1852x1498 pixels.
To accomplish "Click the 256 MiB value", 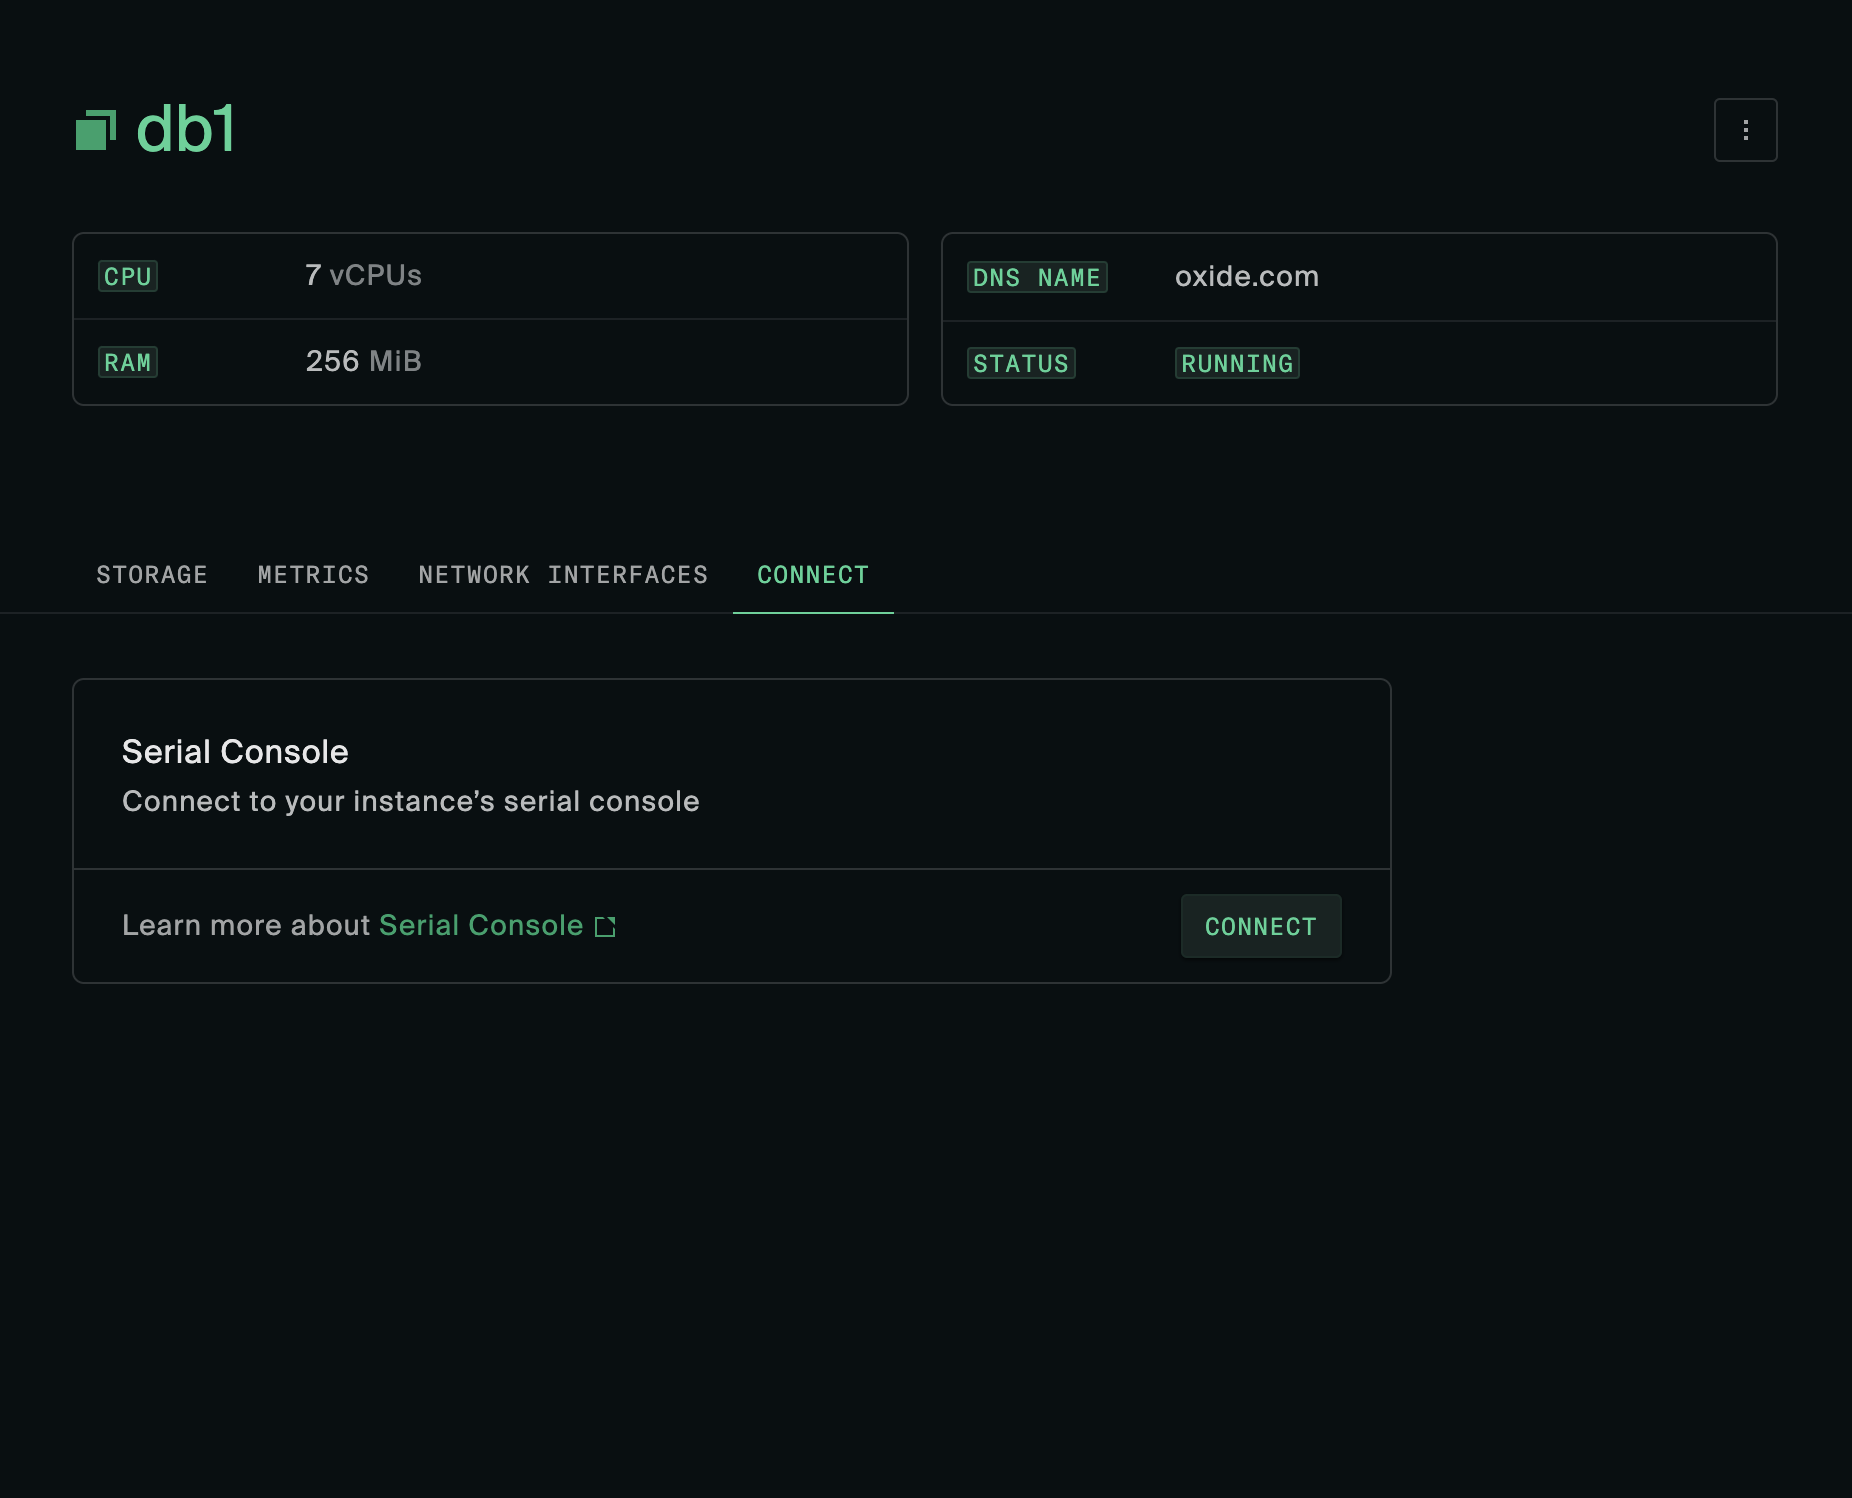I will tap(363, 361).
